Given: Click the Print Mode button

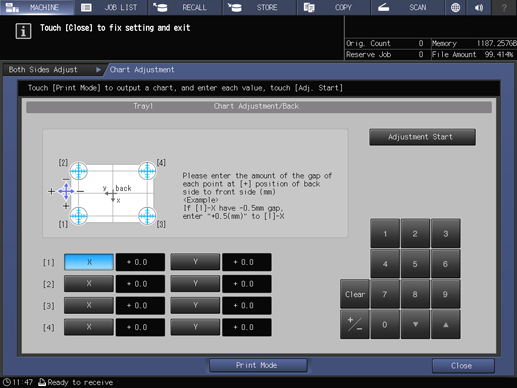Looking at the screenshot, I should point(258,365).
